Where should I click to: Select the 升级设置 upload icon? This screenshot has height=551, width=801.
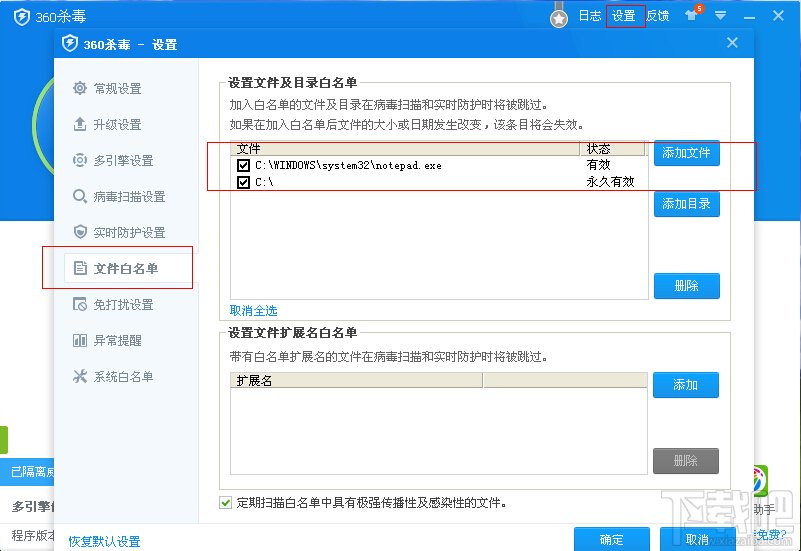pyautogui.click(x=80, y=124)
